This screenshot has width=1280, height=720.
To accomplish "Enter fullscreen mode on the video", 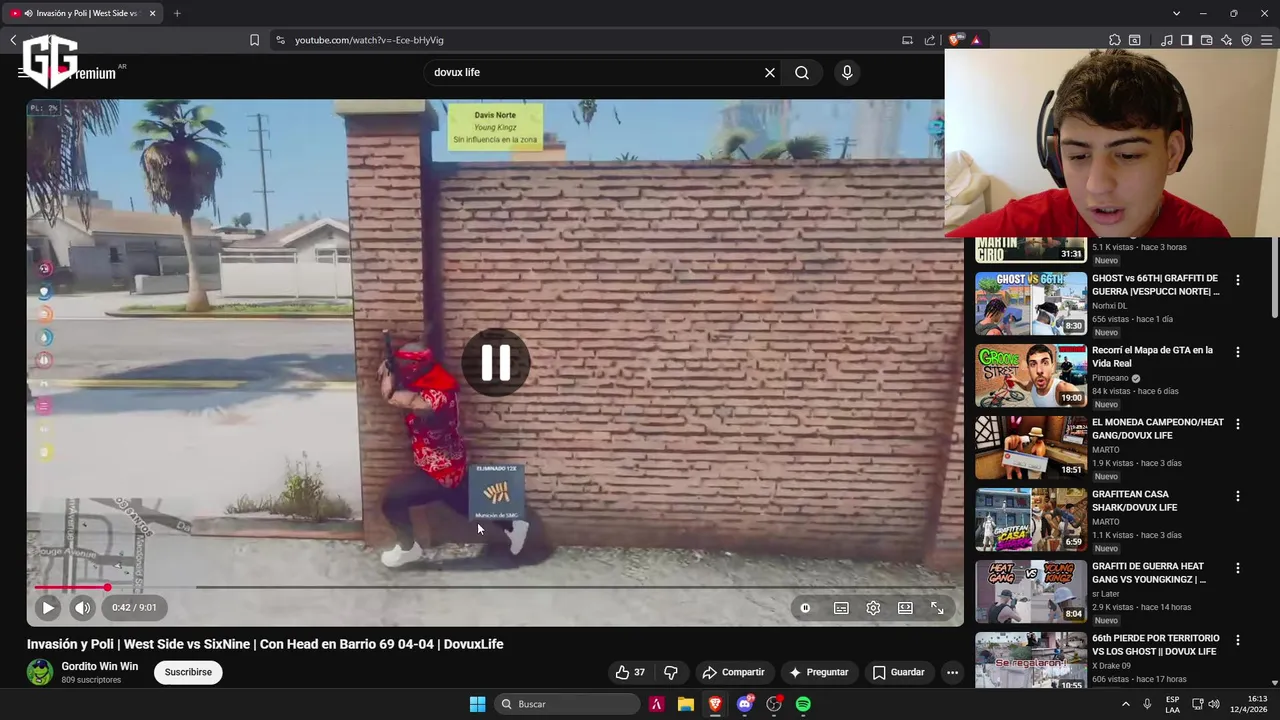I will pos(937,607).
